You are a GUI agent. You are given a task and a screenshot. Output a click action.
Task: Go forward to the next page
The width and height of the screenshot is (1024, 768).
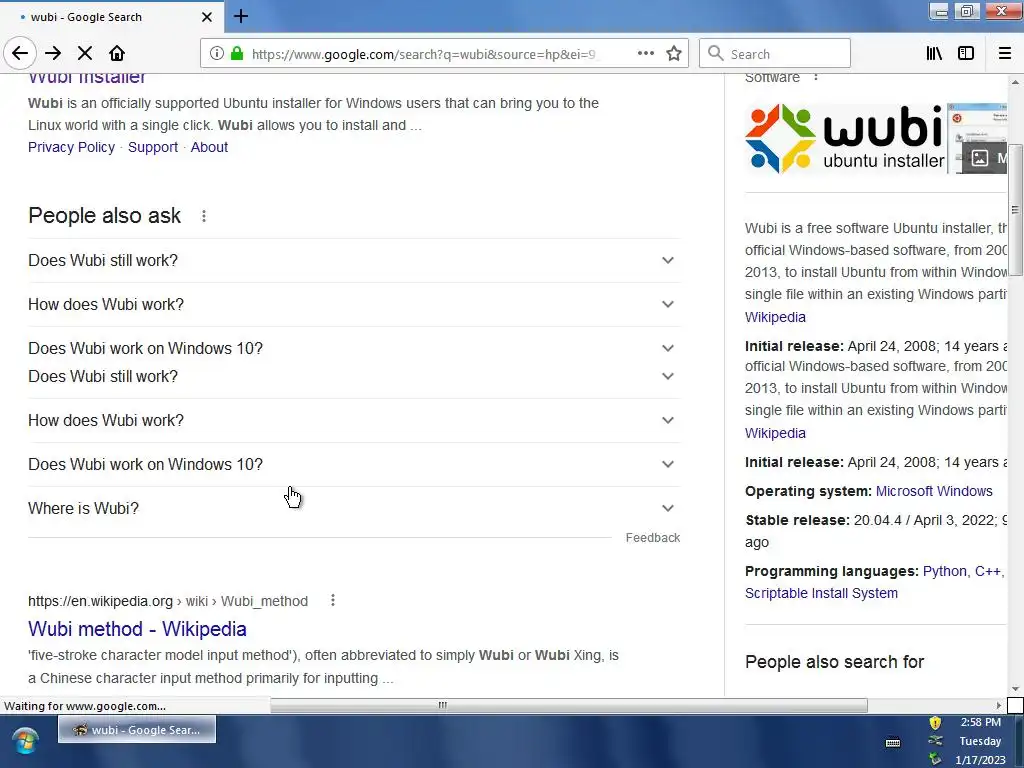(53, 54)
